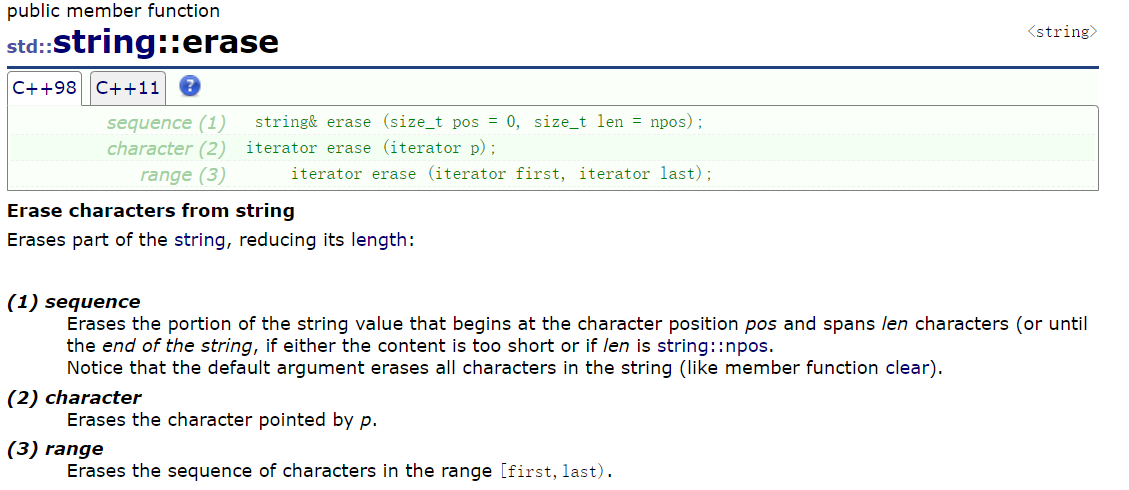Open the 'clear' member function link
The height and width of the screenshot is (490, 1129).
coord(907,368)
